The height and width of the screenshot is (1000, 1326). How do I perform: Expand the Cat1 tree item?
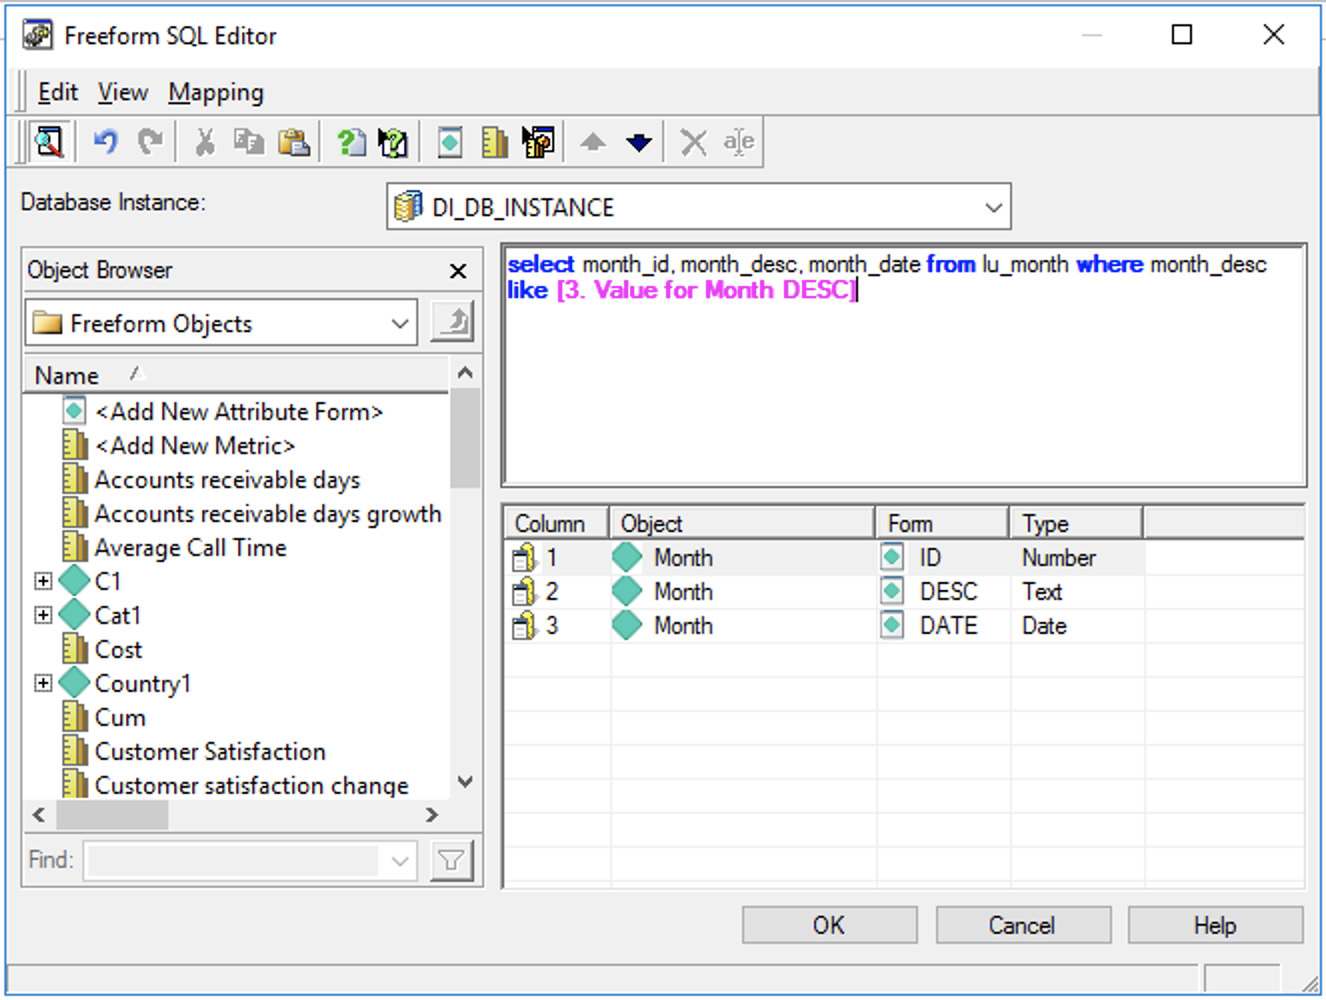tap(42, 615)
